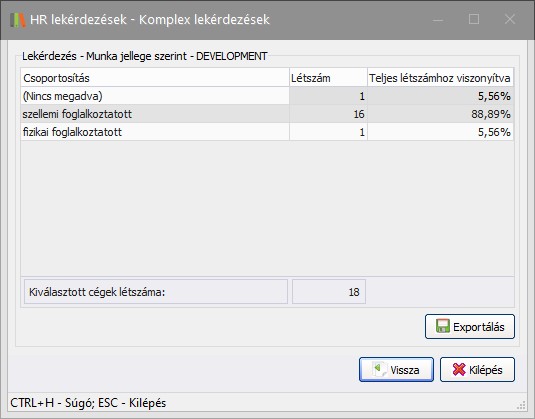
Task: Click the green floppy disk Exportálás icon
Action: click(443, 326)
